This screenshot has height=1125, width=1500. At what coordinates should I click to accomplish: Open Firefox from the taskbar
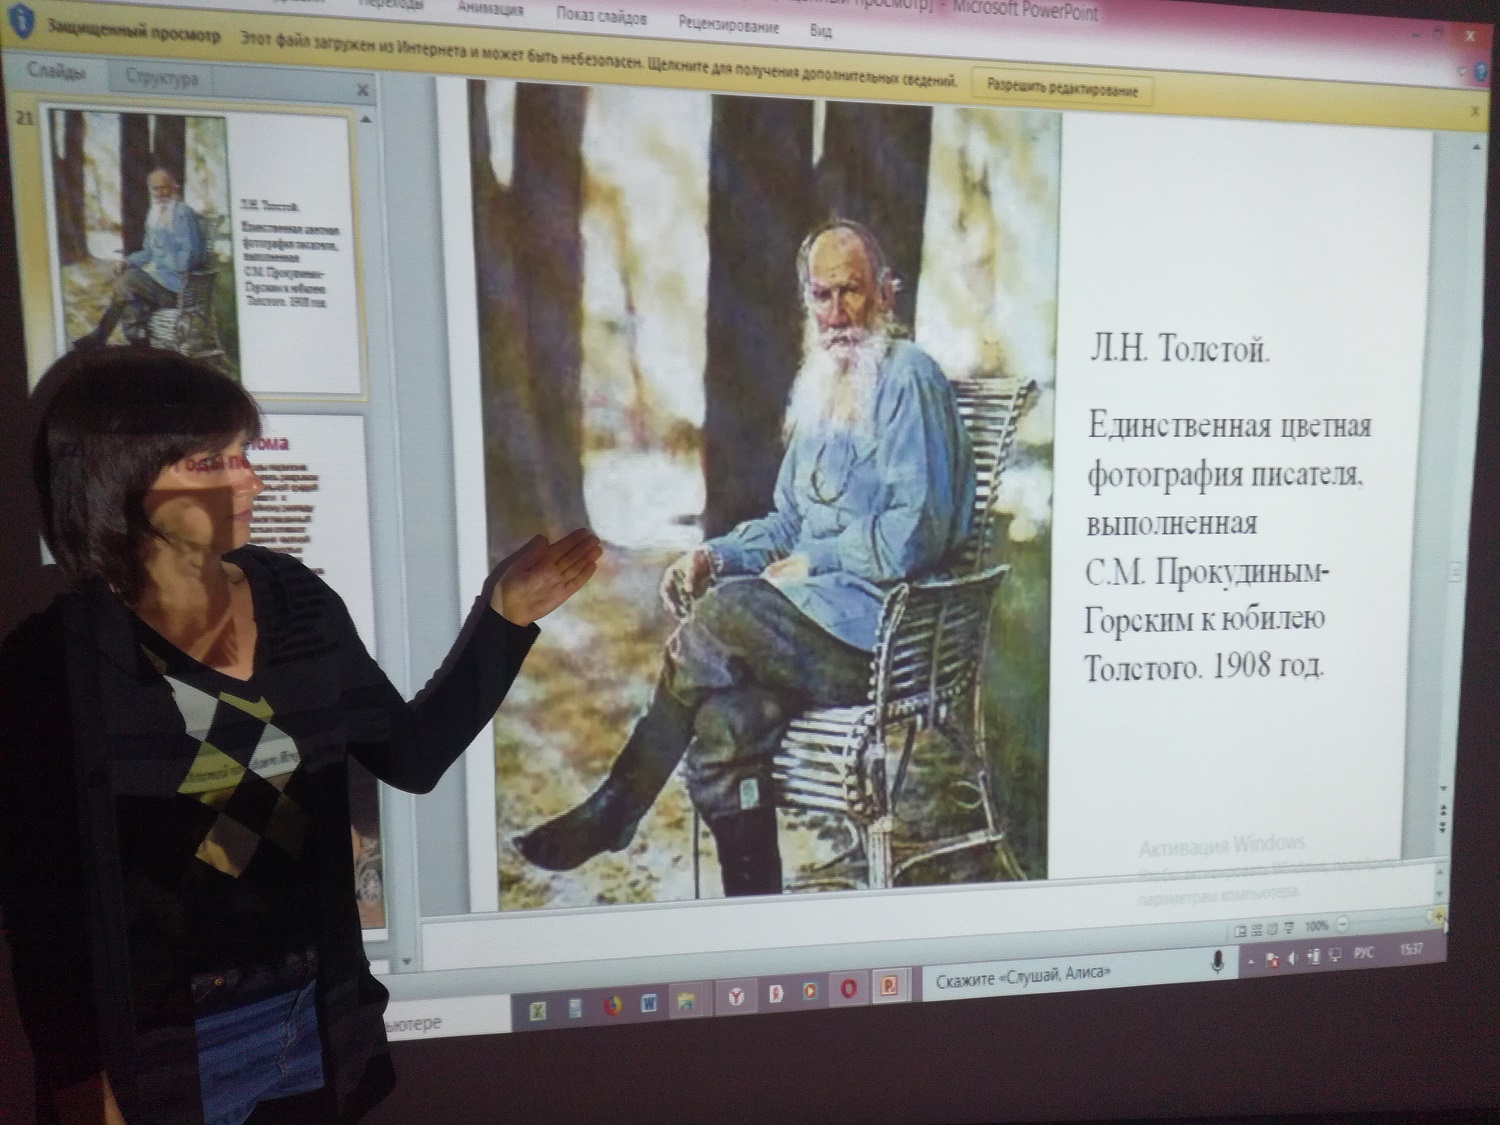click(611, 1005)
